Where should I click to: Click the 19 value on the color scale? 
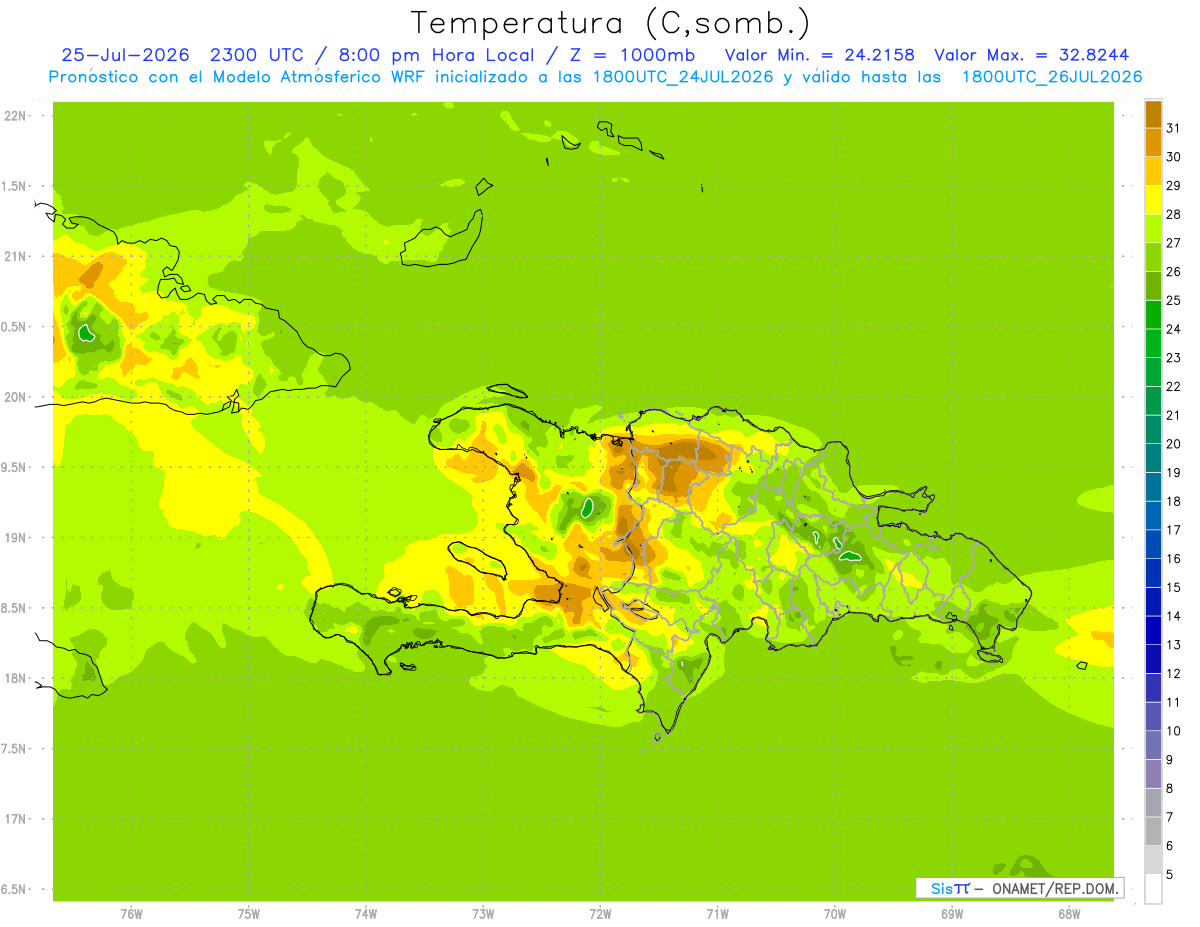pos(1173,472)
